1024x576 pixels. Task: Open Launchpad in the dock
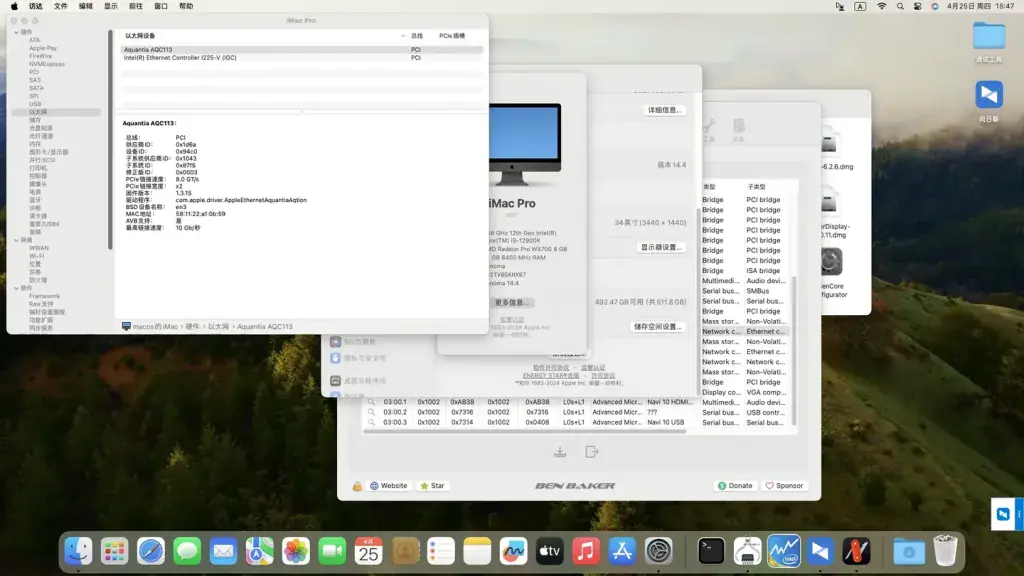click(x=114, y=552)
